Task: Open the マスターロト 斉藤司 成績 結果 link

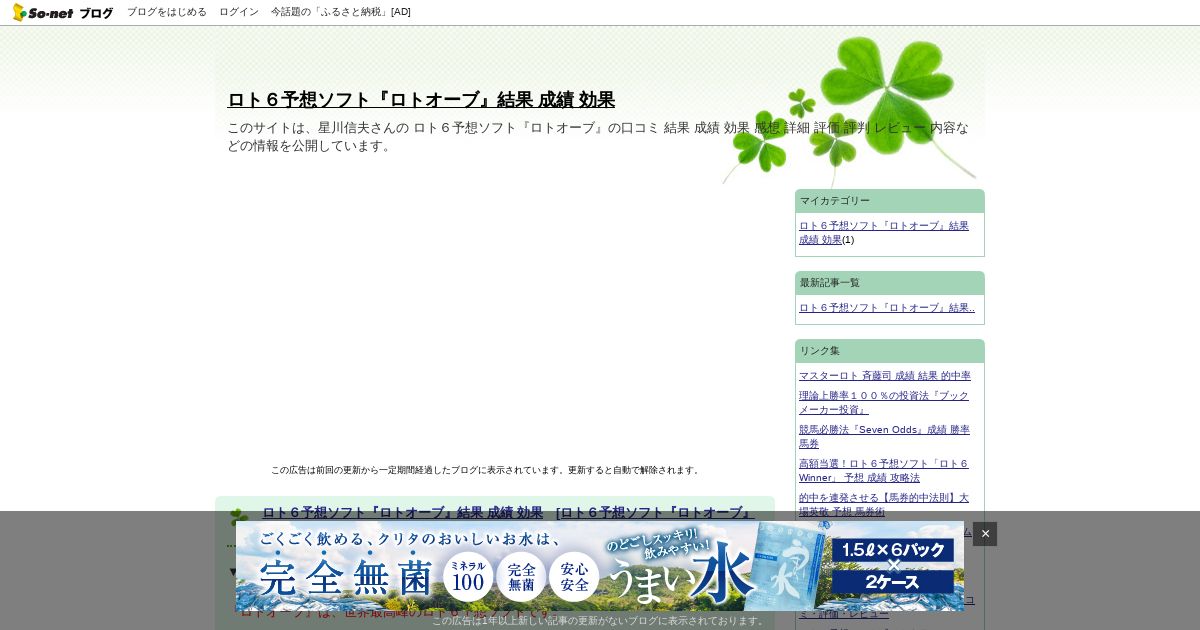Action: point(885,376)
